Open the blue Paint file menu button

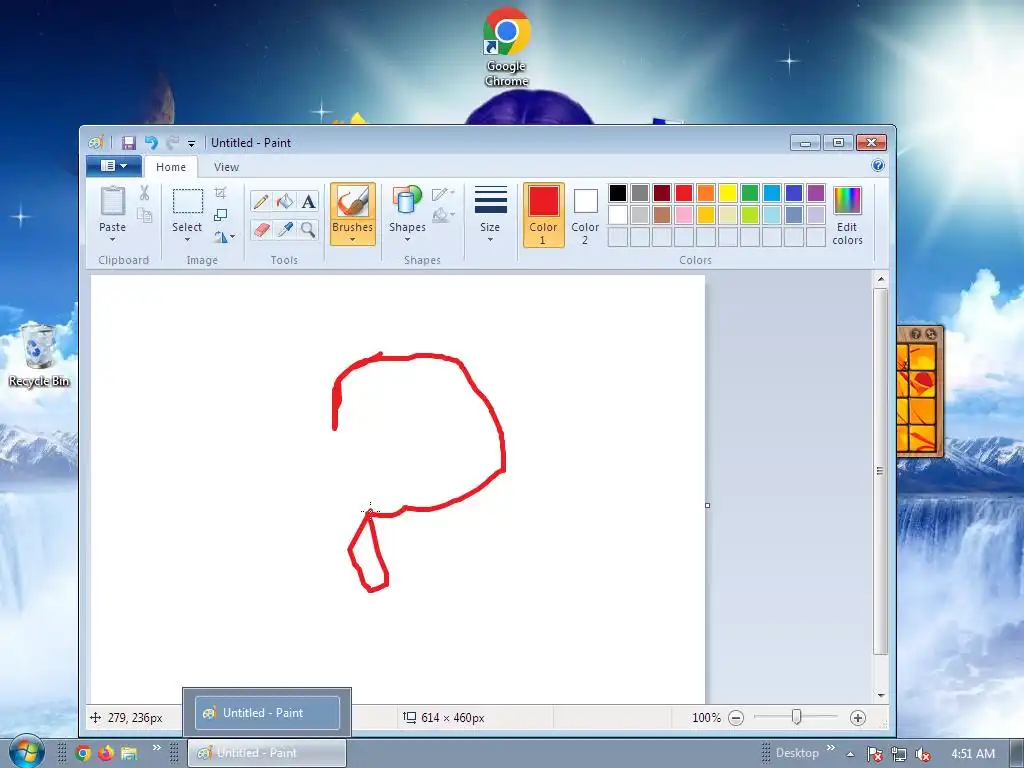click(114, 166)
